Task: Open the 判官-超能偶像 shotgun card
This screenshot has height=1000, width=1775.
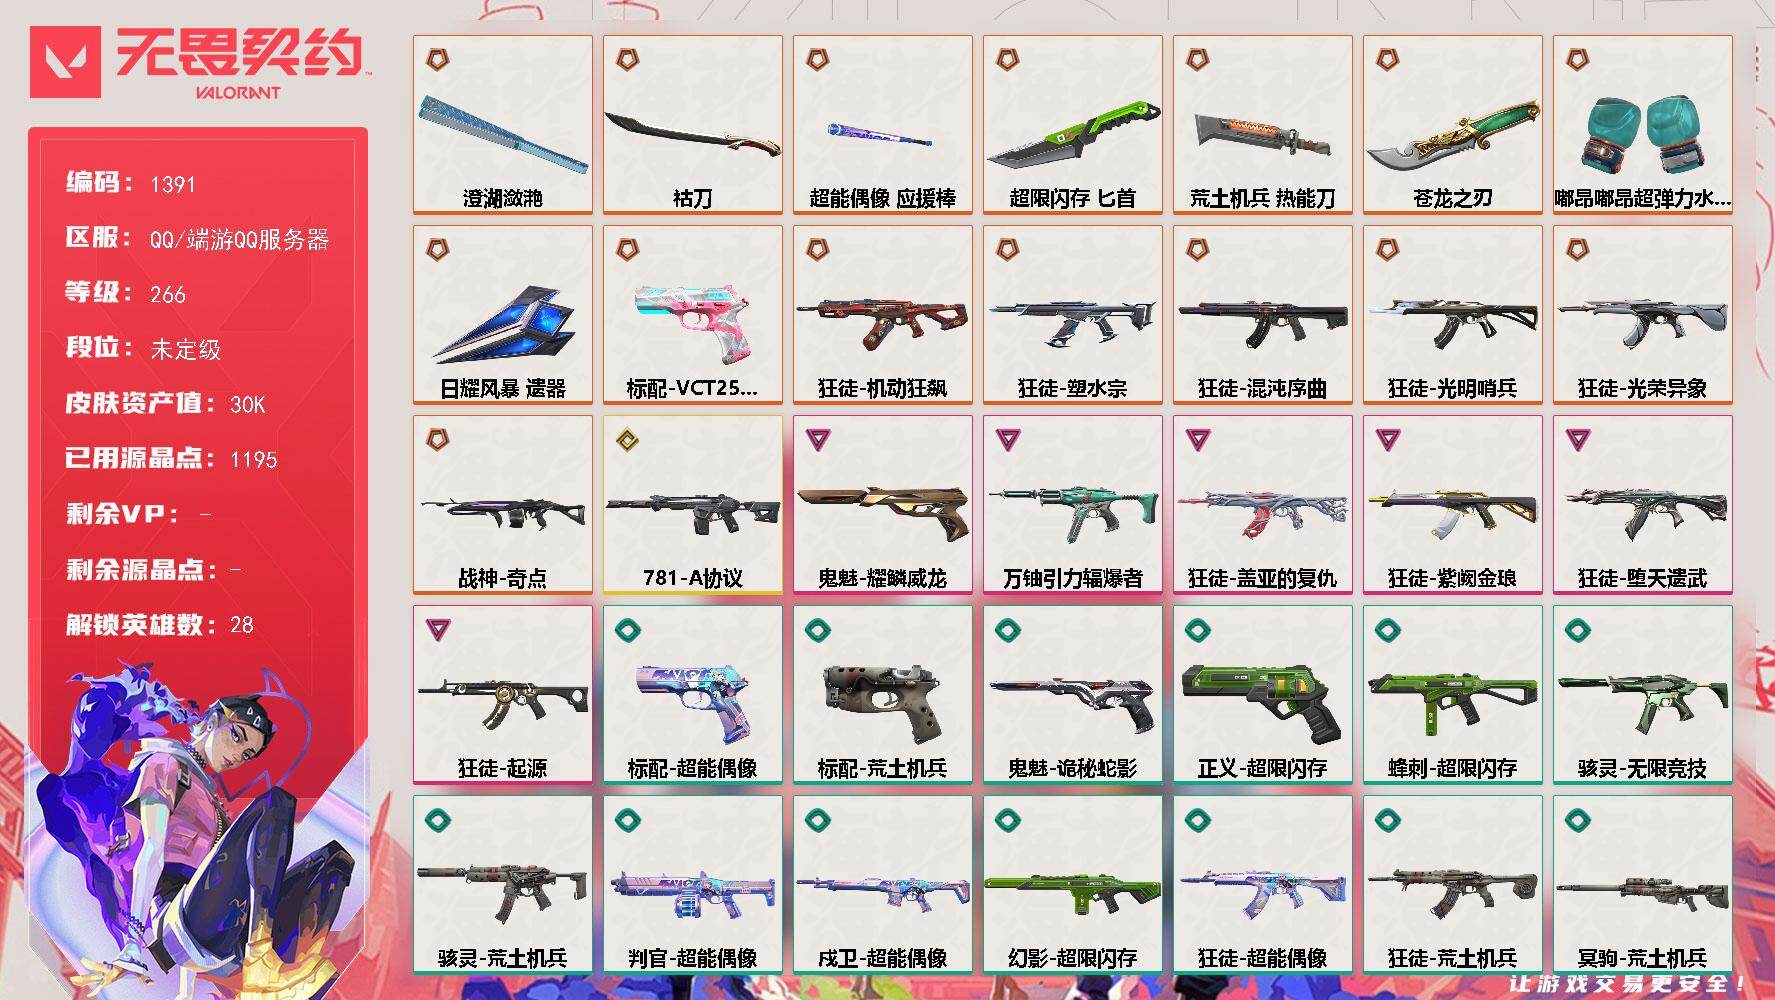Action: [693, 885]
